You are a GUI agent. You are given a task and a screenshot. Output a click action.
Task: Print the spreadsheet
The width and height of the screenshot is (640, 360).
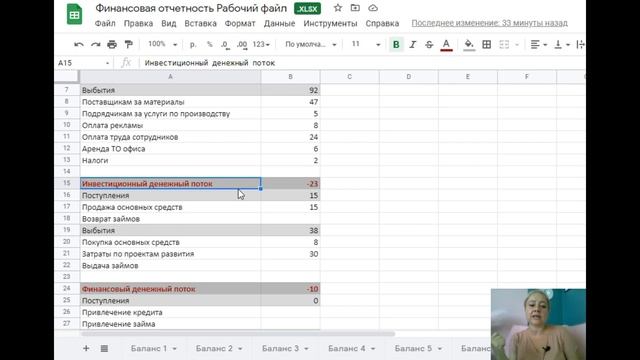click(112, 44)
